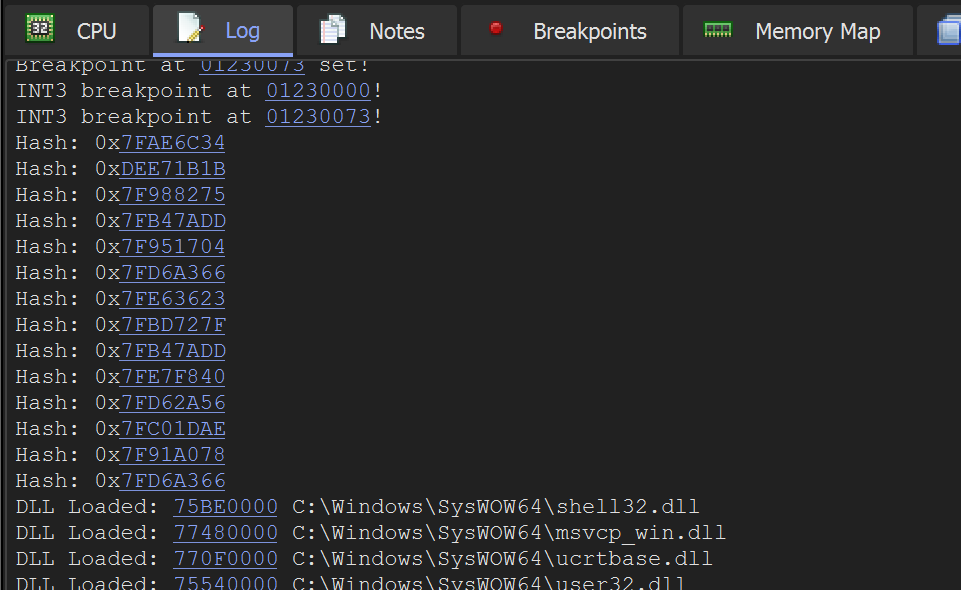The width and height of the screenshot is (961, 590).
Task: Open hash link 7FE7F840
Action: [173, 377]
